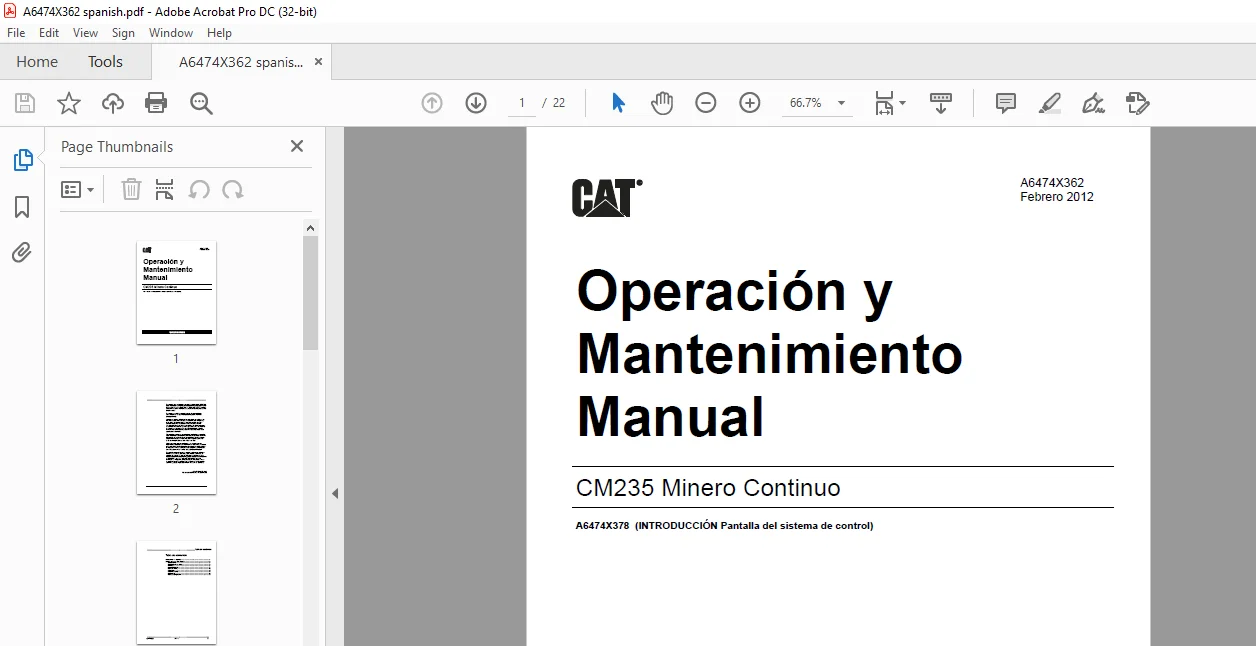Select the Highlight text pen tool
The width and height of the screenshot is (1256, 646).
(1049, 103)
